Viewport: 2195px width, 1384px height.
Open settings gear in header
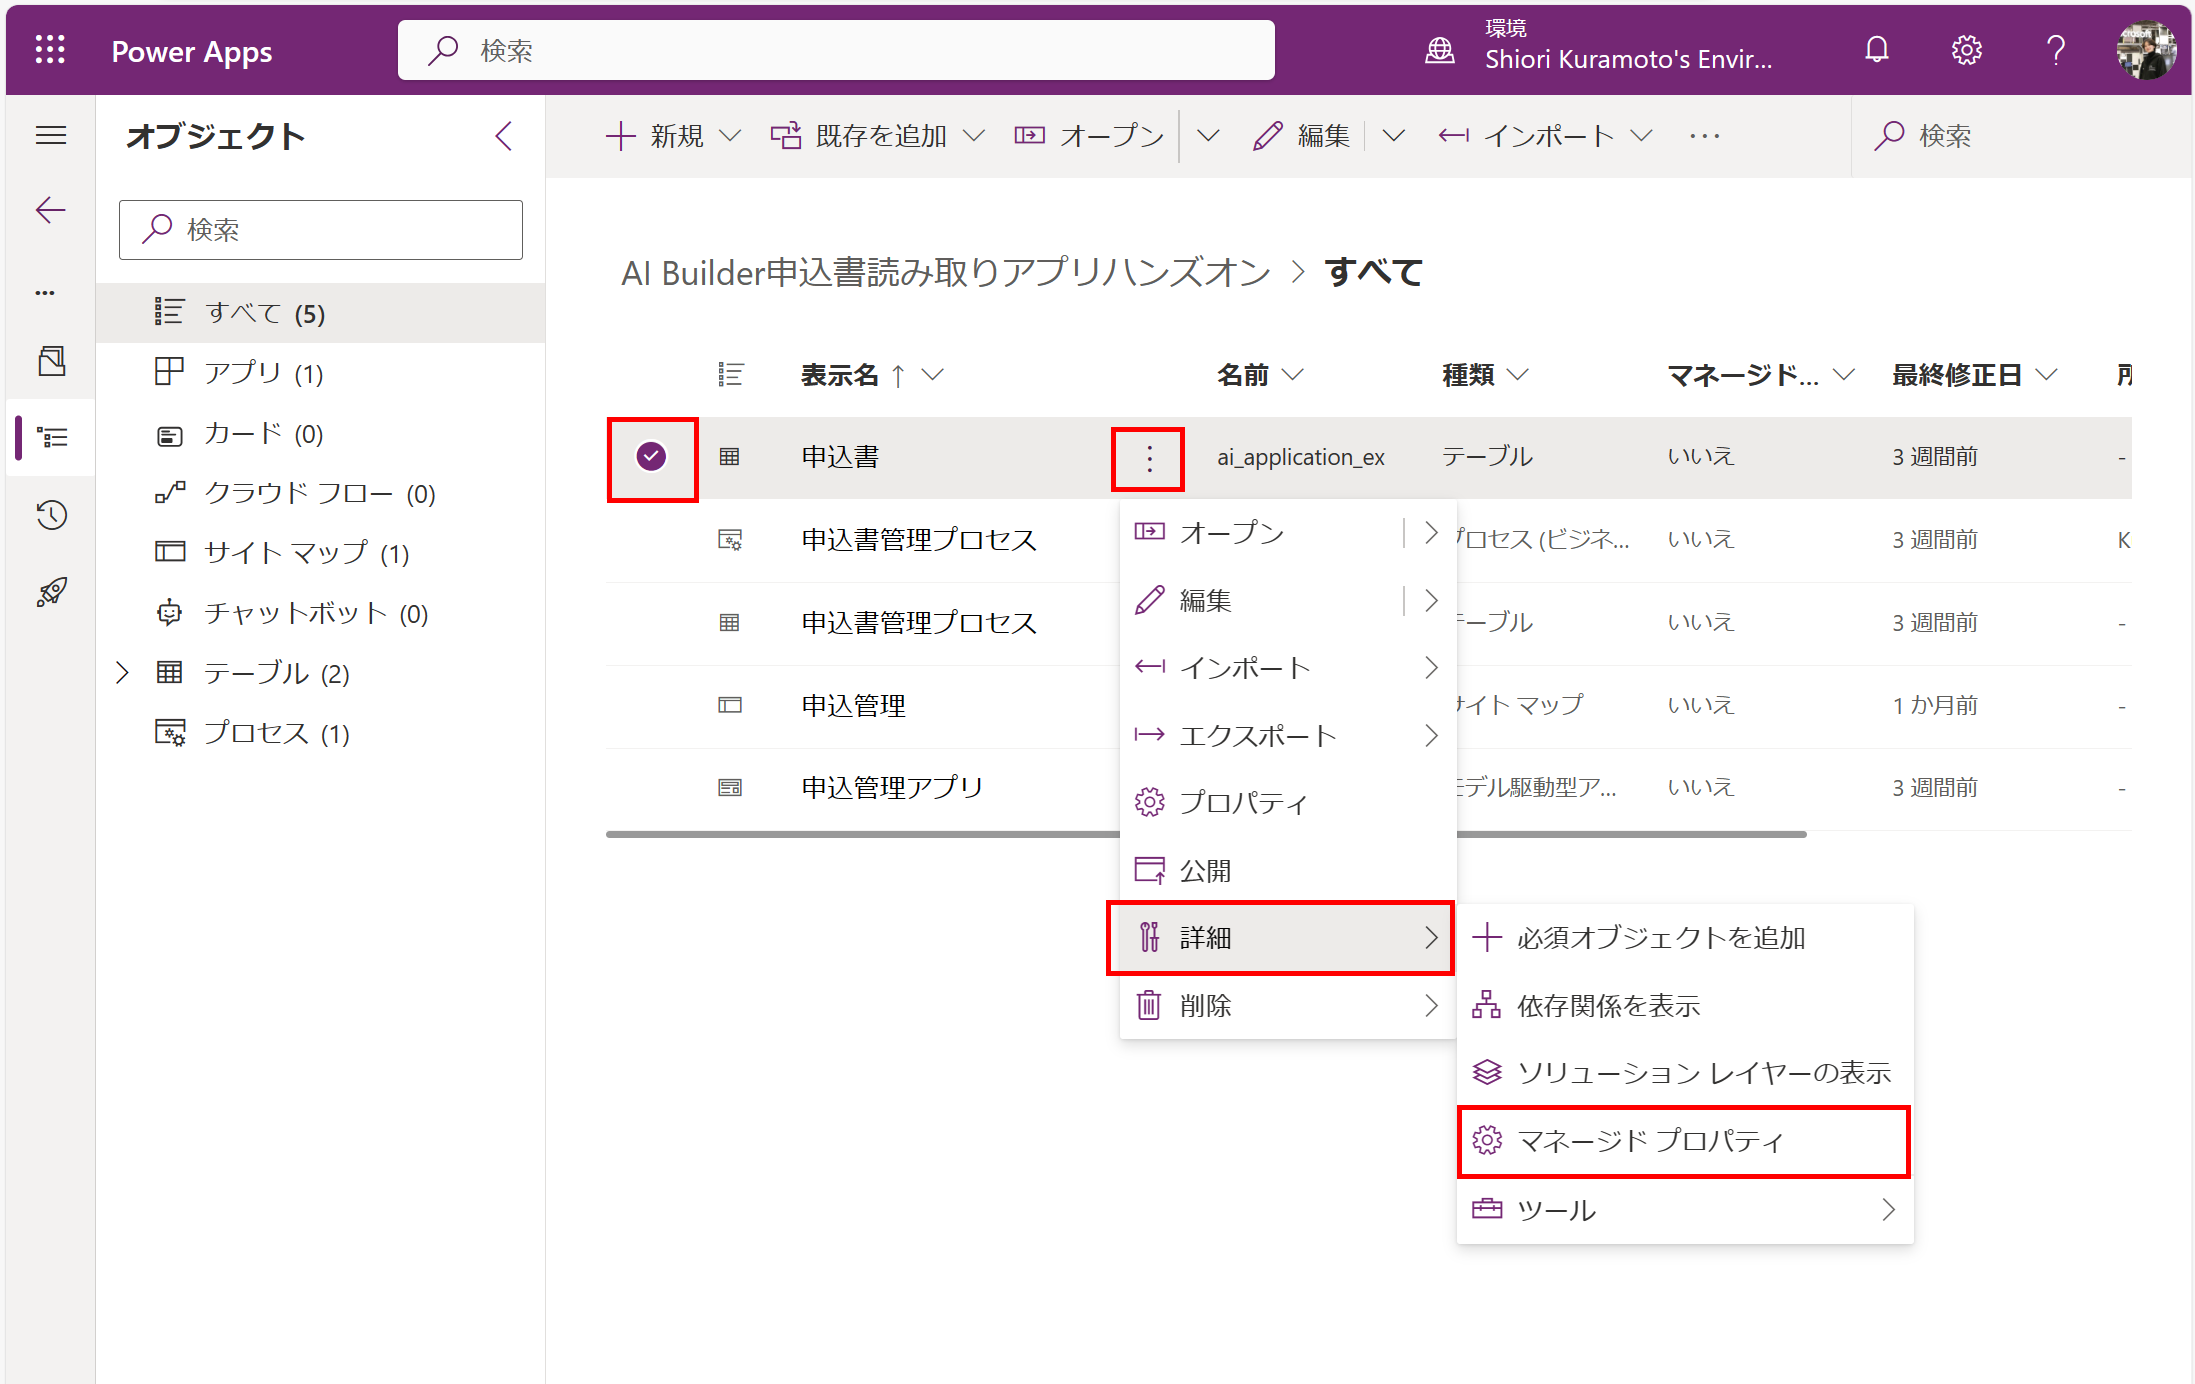pyautogui.click(x=1966, y=50)
